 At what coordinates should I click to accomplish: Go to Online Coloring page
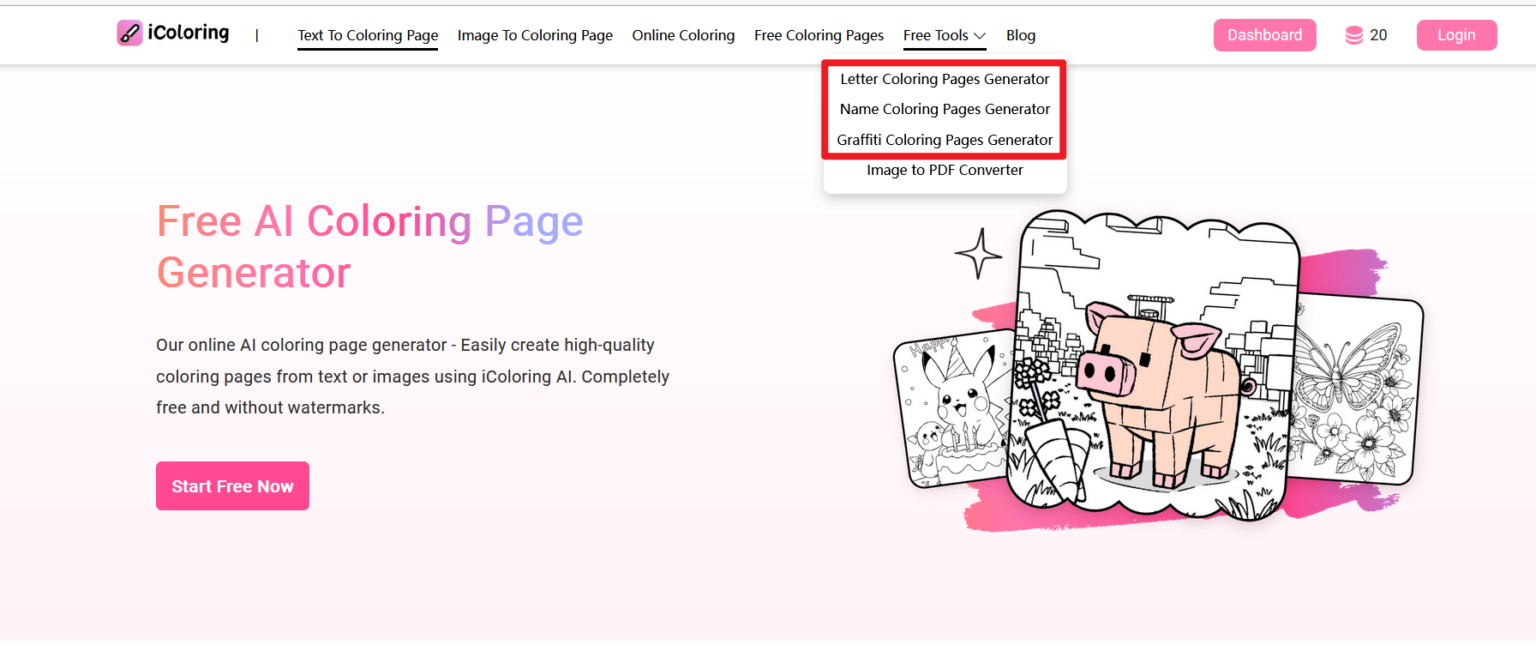pyautogui.click(x=683, y=34)
